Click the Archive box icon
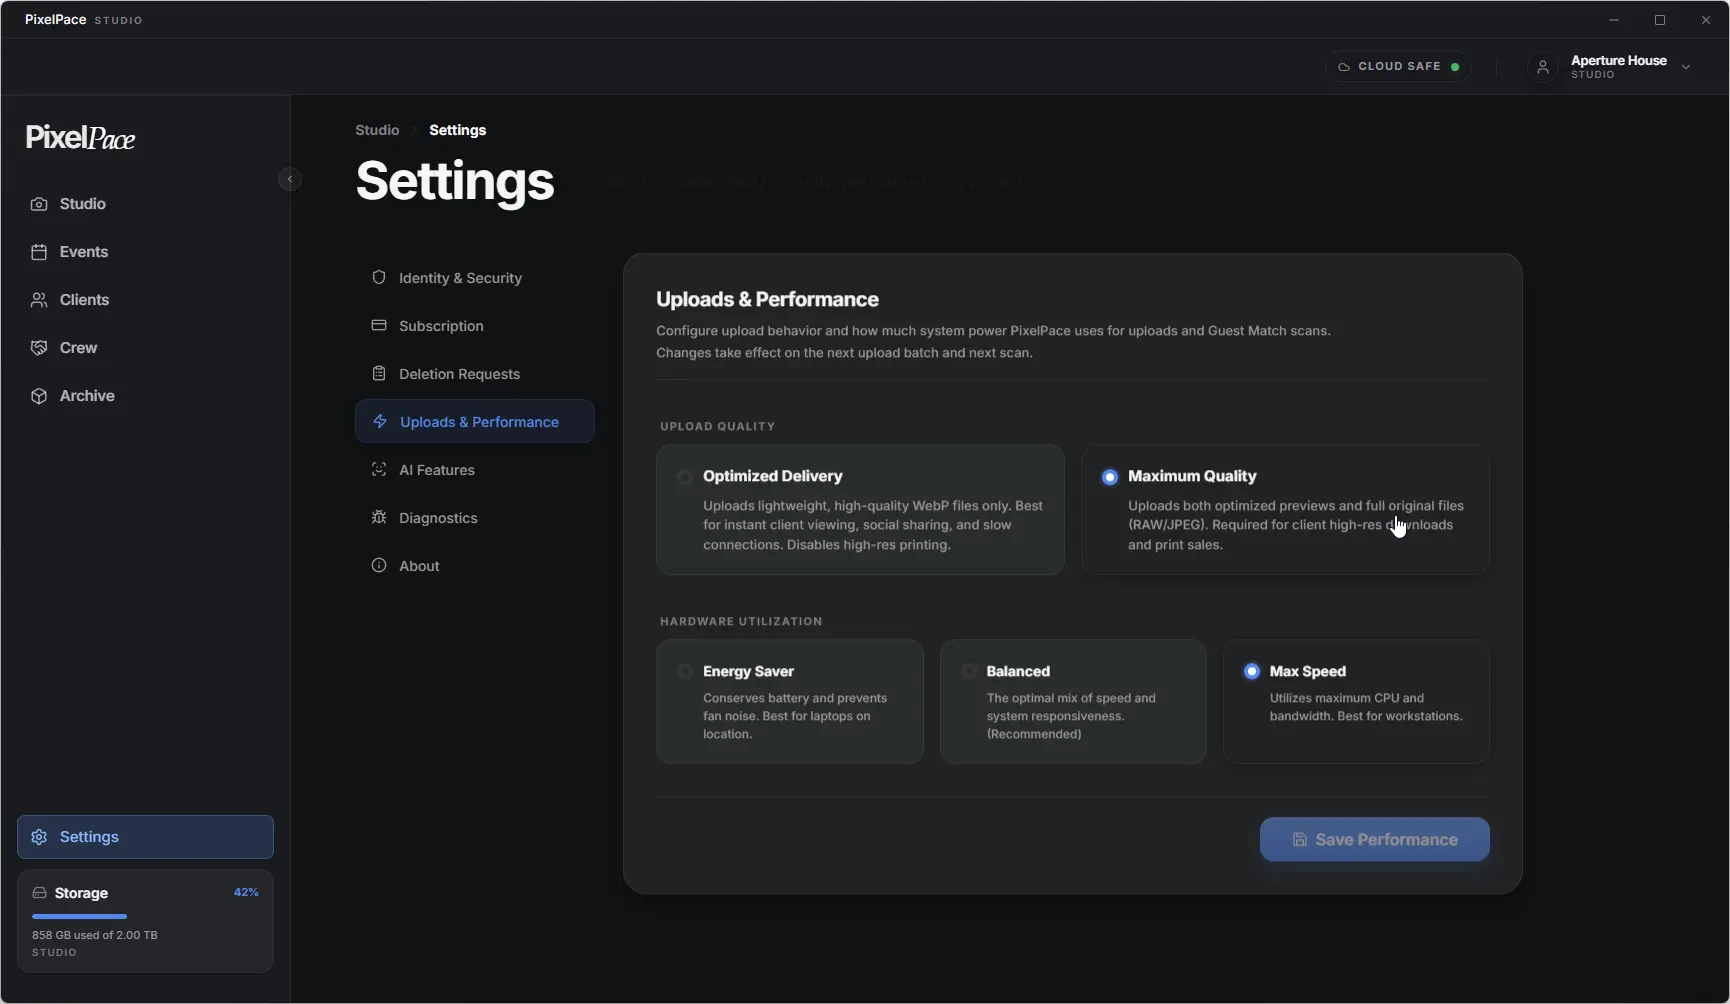This screenshot has height=1004, width=1730. click(39, 396)
